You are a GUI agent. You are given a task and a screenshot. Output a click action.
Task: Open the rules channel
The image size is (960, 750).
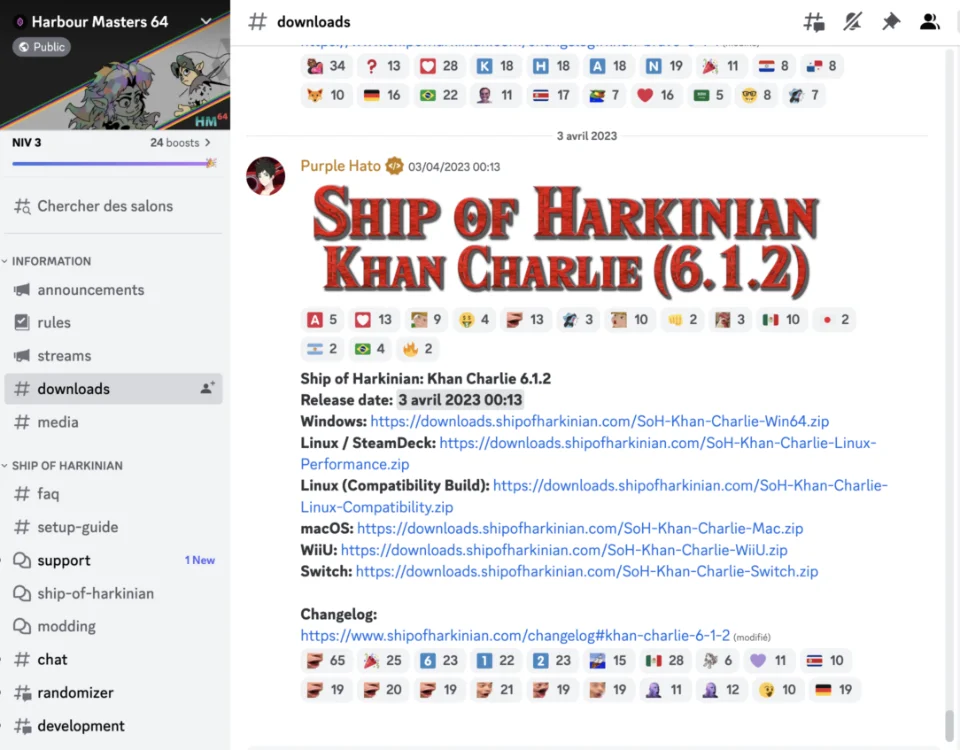(113, 323)
